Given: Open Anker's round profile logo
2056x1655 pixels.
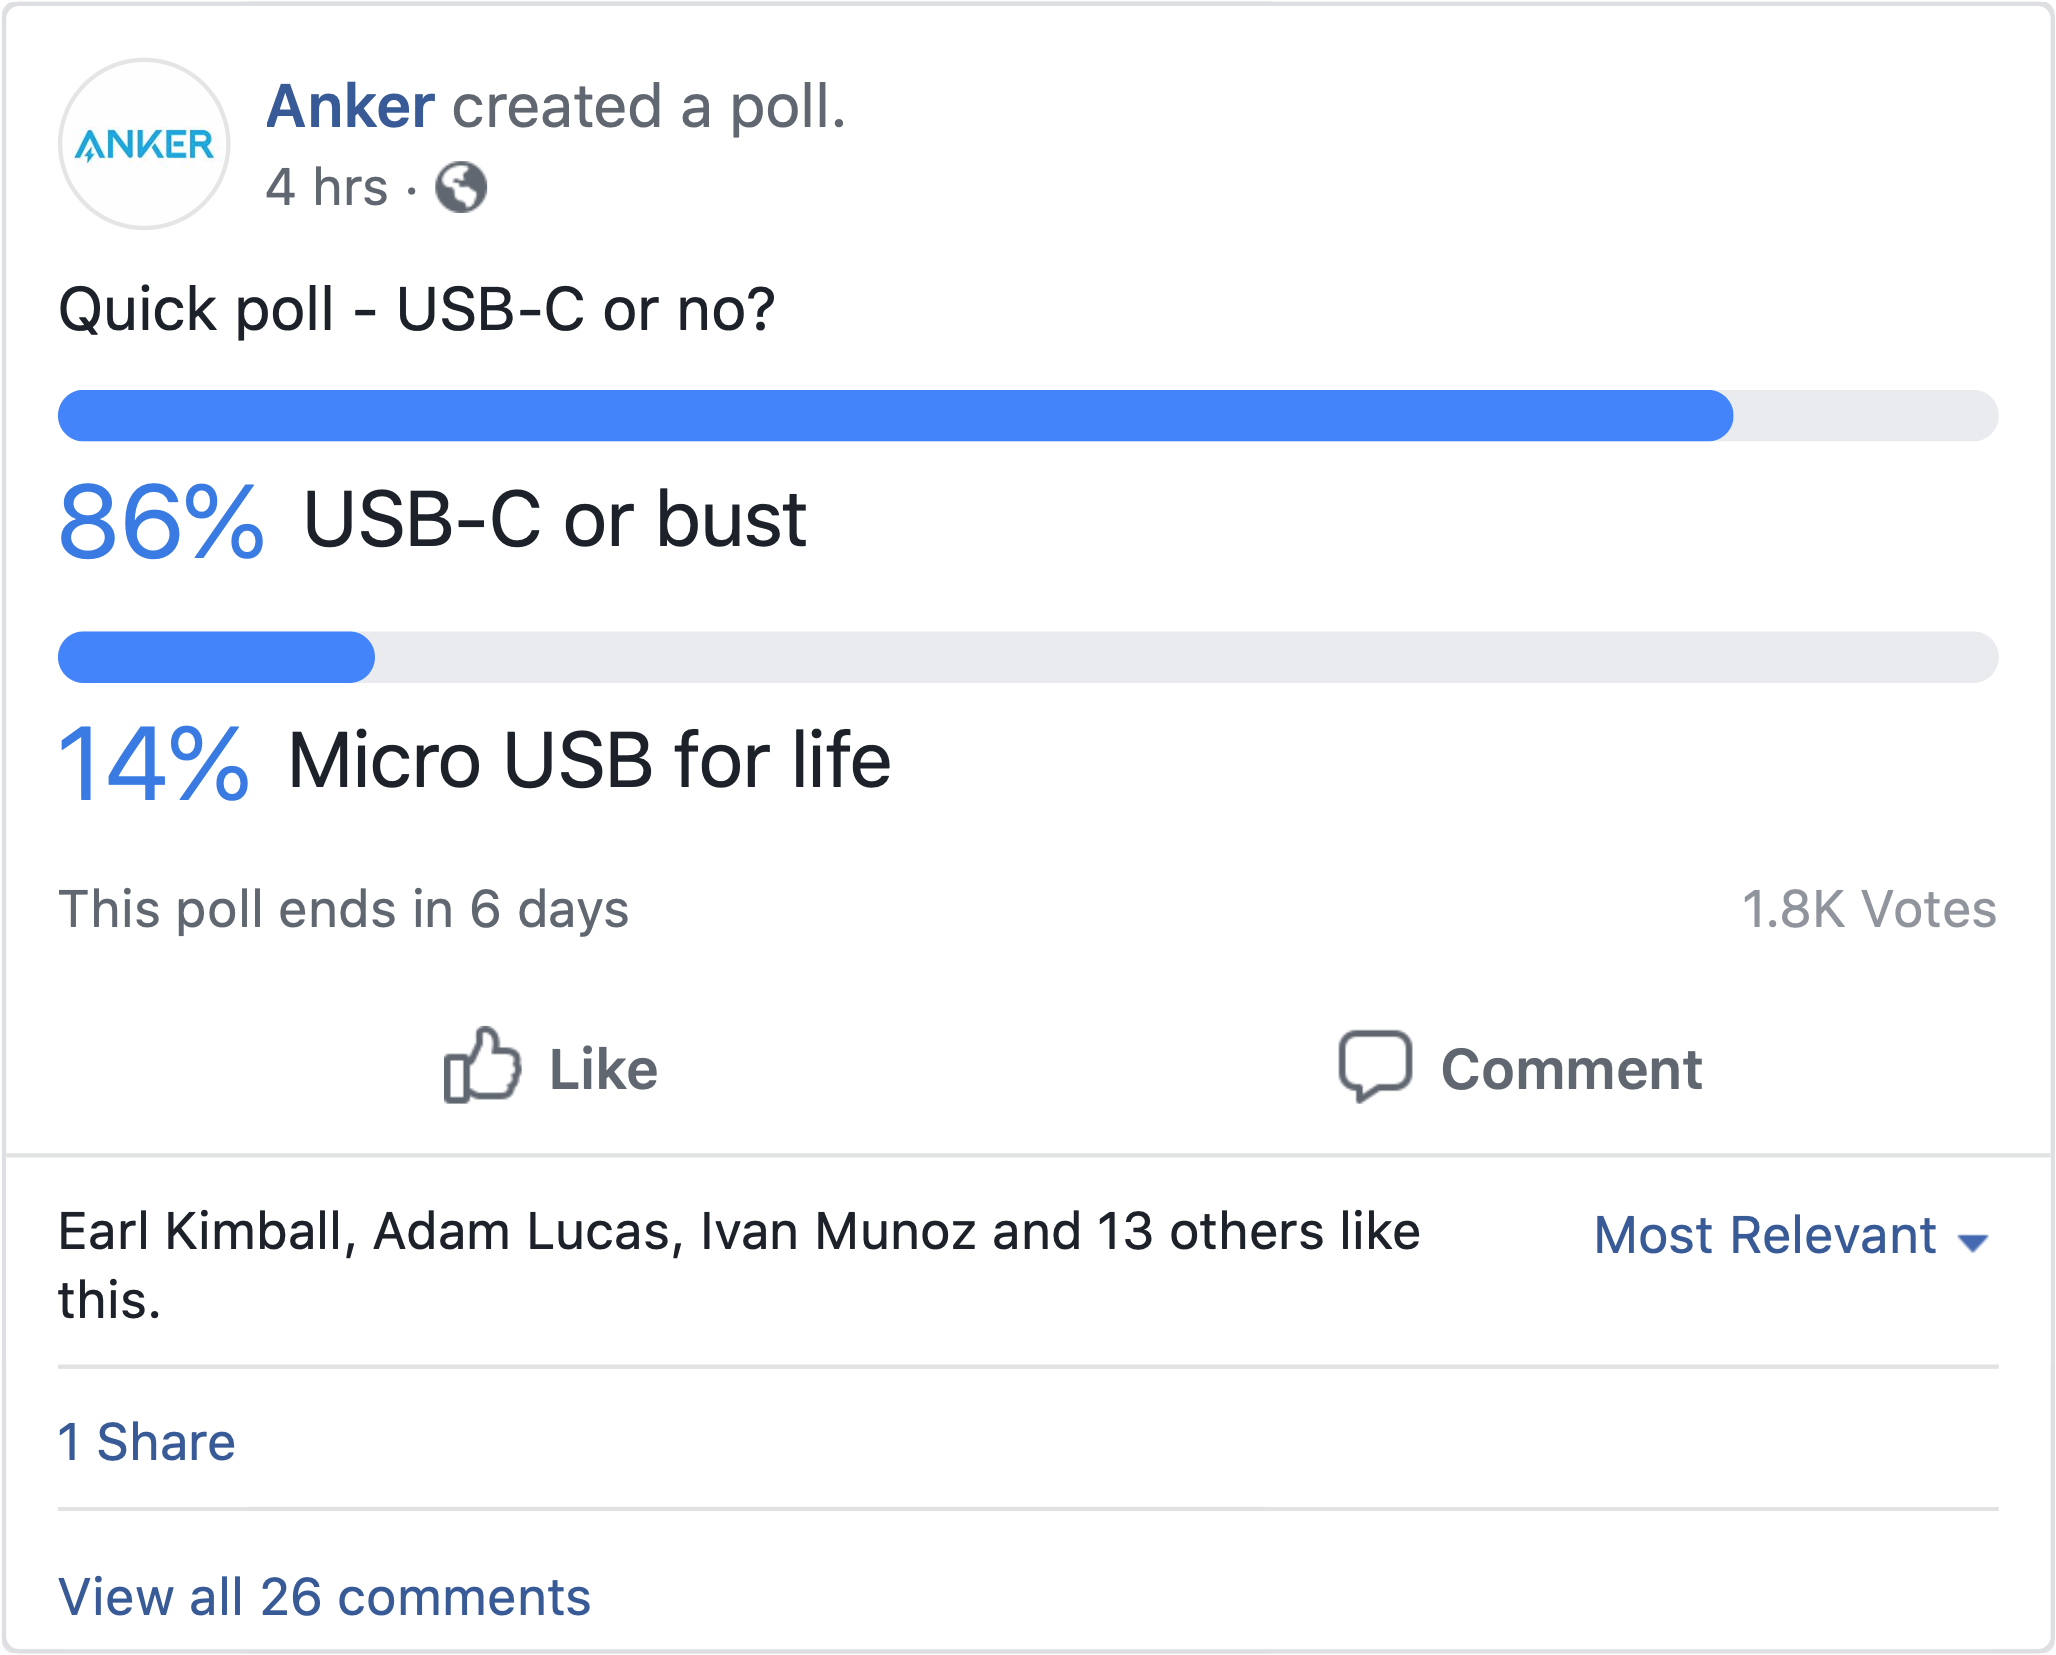Looking at the screenshot, I should click(x=144, y=144).
